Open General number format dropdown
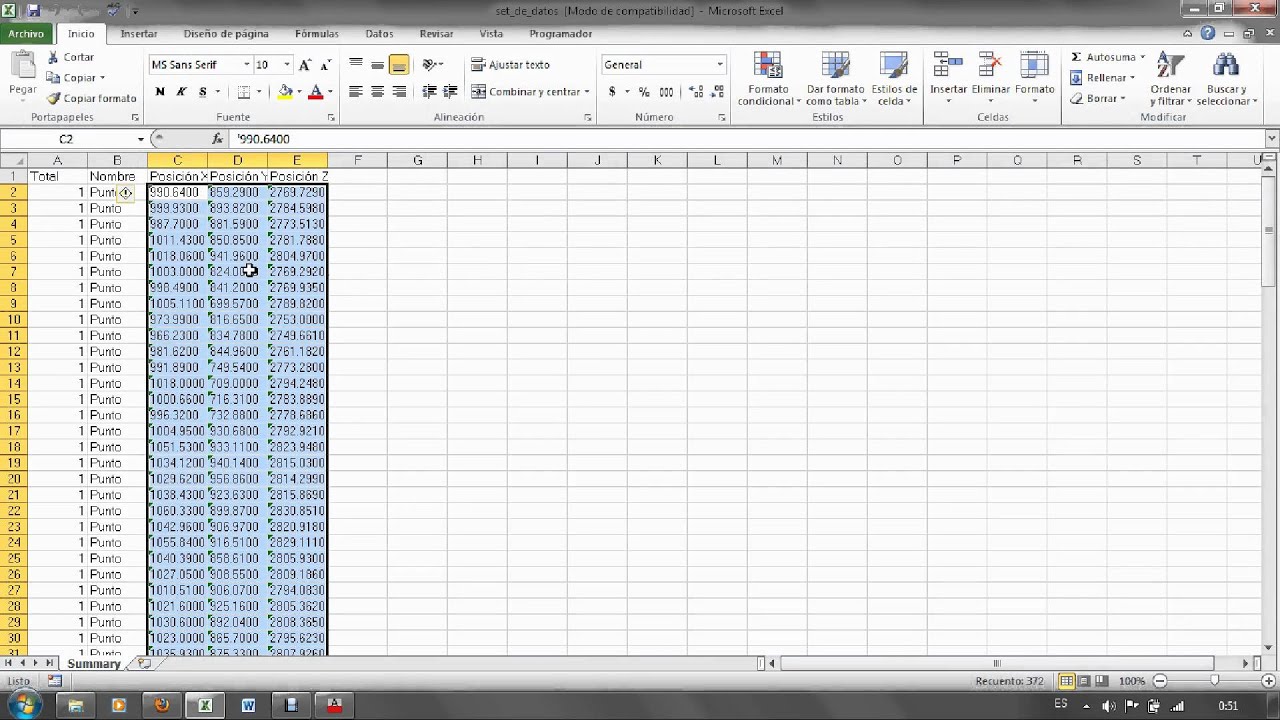The width and height of the screenshot is (1280, 720). point(719,65)
